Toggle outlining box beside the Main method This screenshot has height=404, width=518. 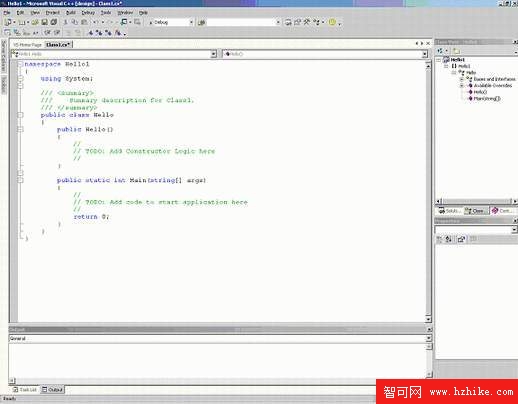pos(20,180)
